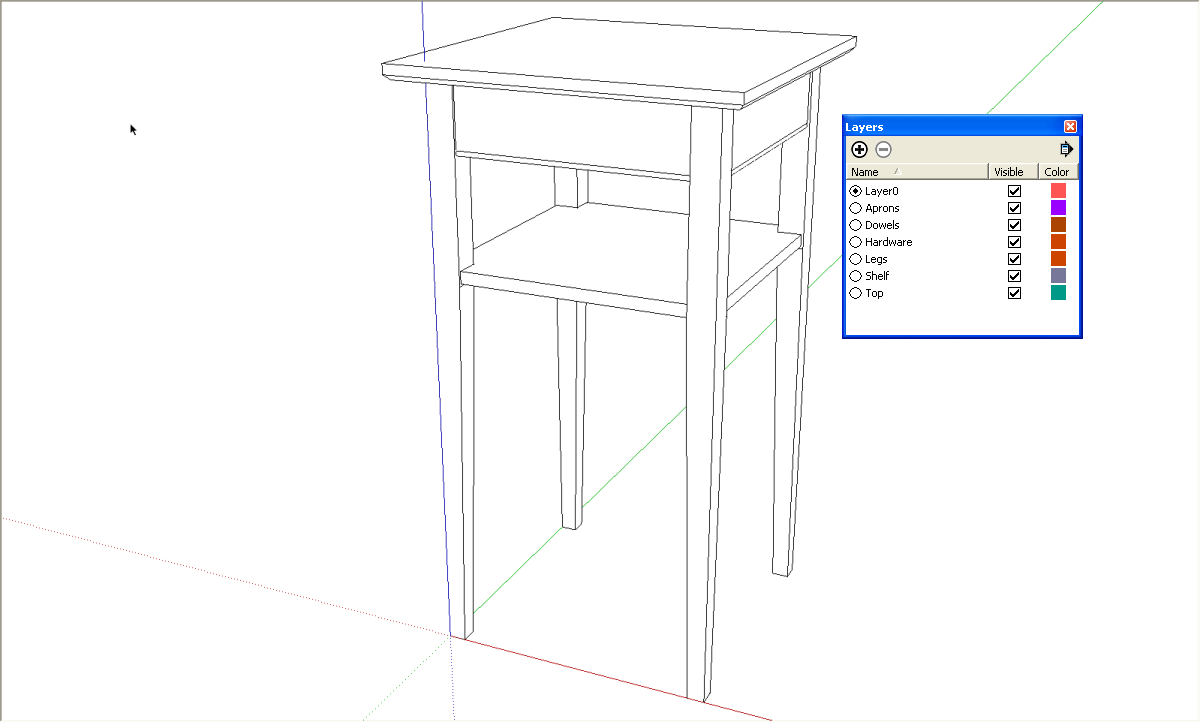Uncheck Hardware layer visibility
The height and width of the screenshot is (722, 1200).
tap(1014, 242)
